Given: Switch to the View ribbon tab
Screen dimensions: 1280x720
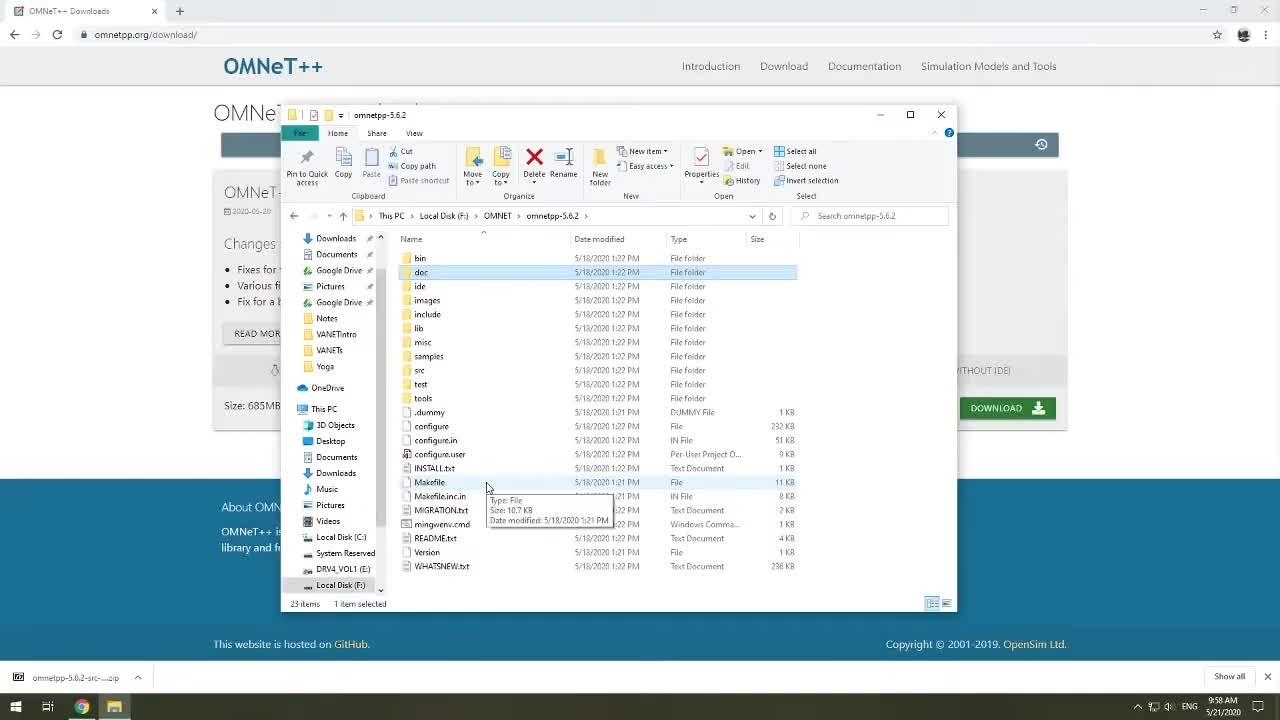Looking at the screenshot, I should pos(414,133).
